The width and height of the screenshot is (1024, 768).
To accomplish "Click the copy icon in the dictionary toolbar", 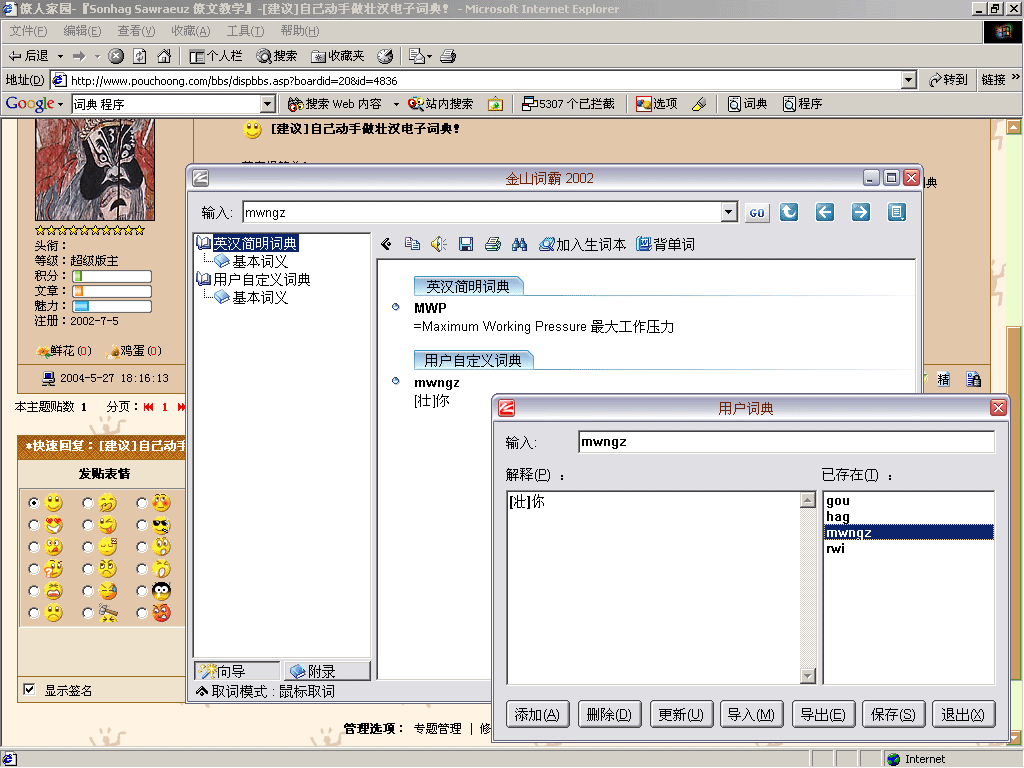I will click(x=412, y=244).
